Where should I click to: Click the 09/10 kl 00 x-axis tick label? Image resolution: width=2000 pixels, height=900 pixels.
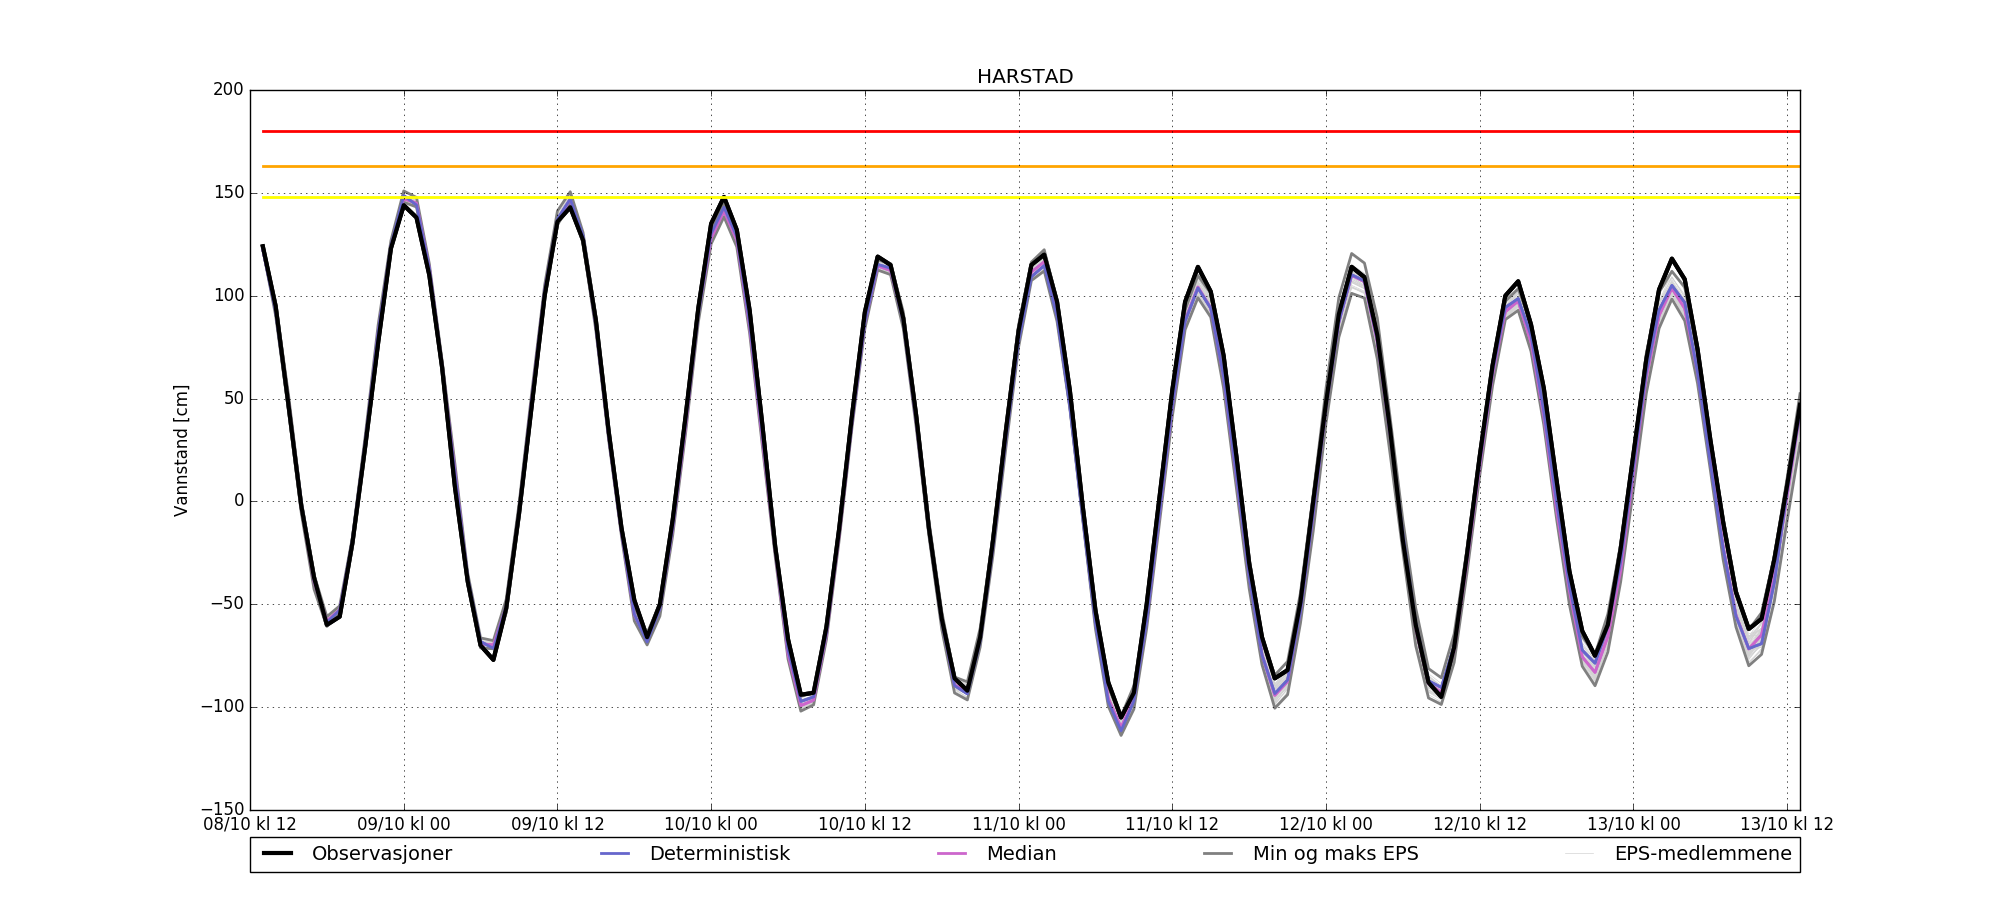coord(404,825)
